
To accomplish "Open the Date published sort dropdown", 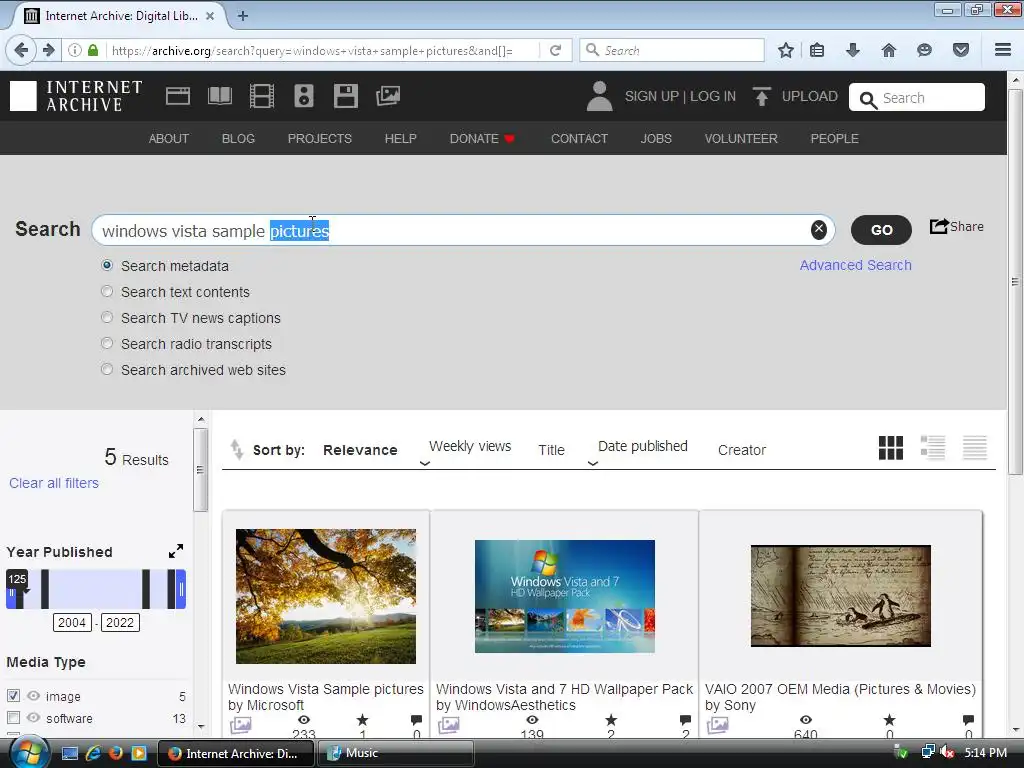I will [x=593, y=464].
